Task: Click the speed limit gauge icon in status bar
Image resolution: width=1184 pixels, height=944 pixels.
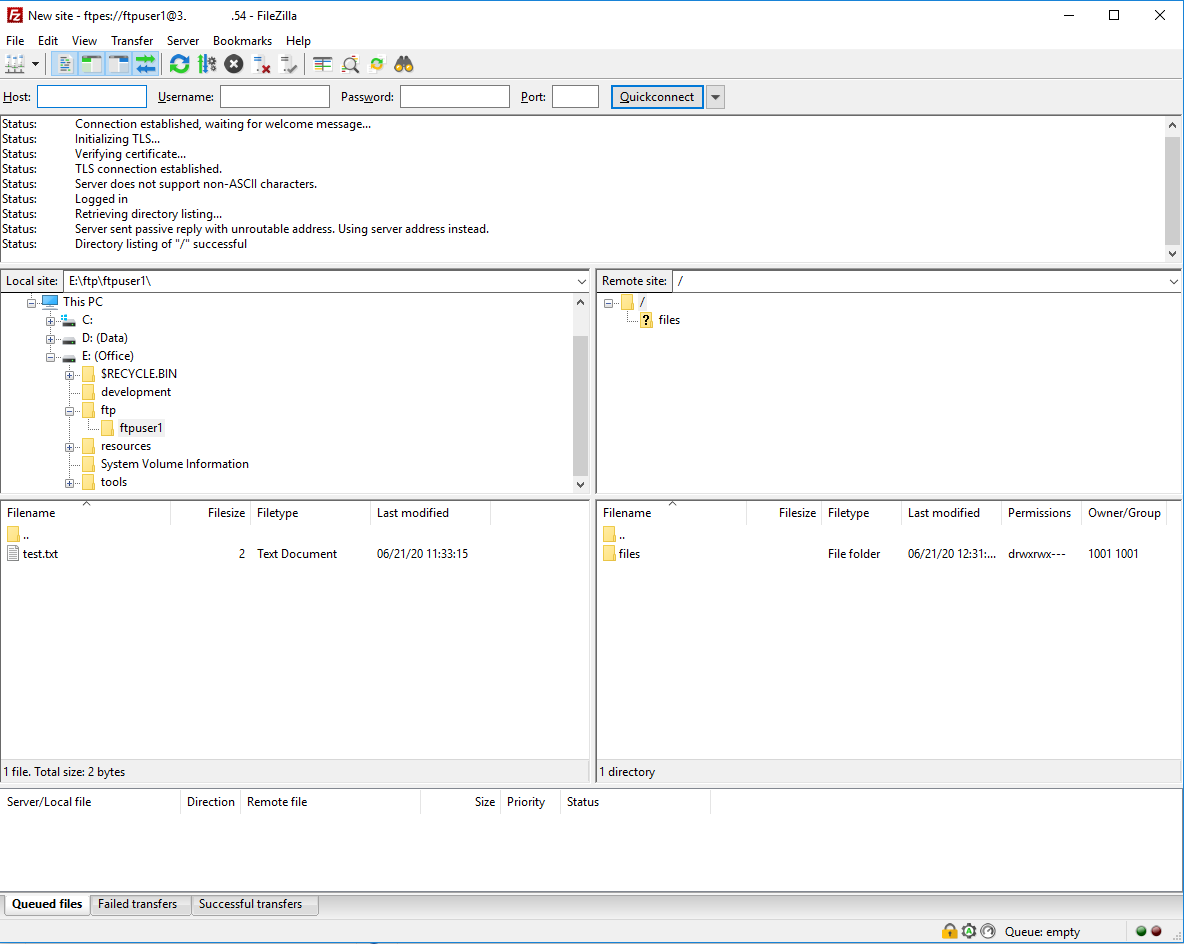Action: [988, 931]
